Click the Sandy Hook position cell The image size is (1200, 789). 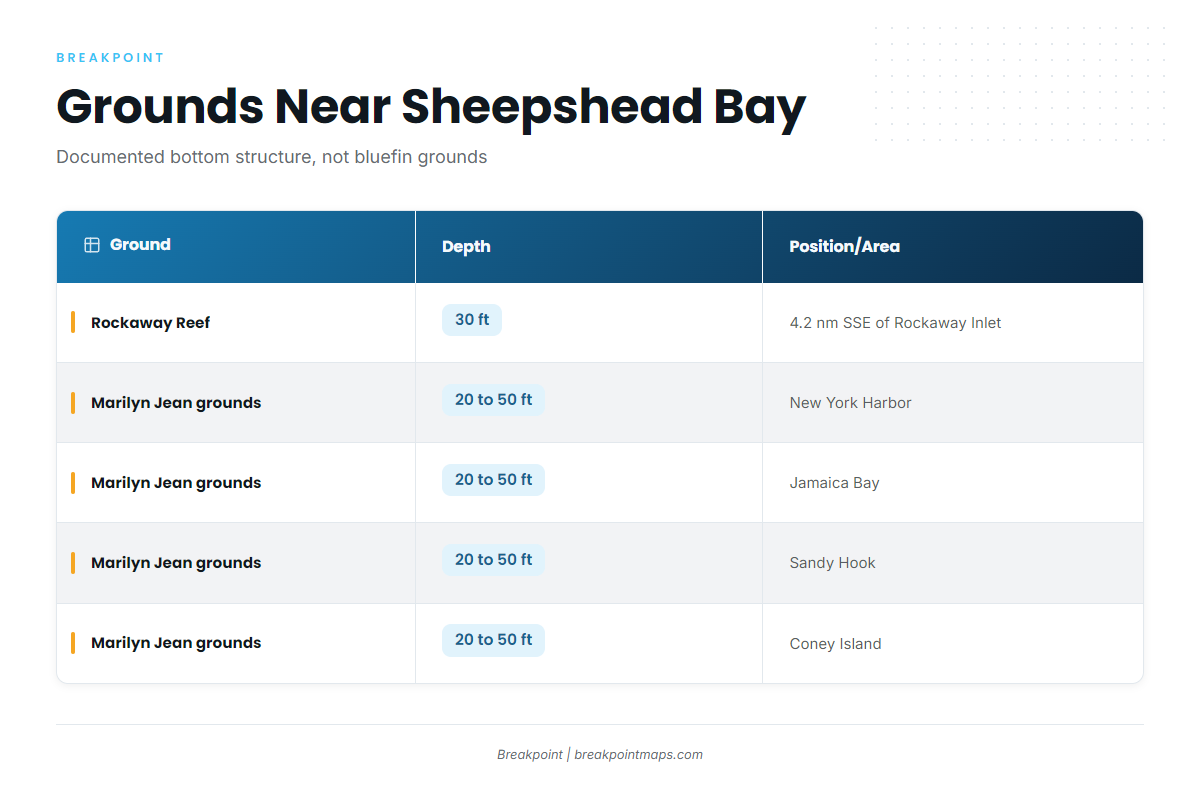952,563
